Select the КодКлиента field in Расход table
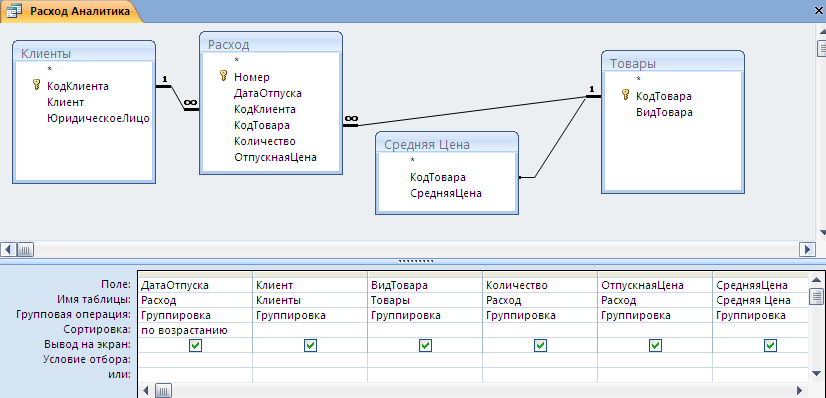Screen dimensions: 826x398 coord(264,110)
